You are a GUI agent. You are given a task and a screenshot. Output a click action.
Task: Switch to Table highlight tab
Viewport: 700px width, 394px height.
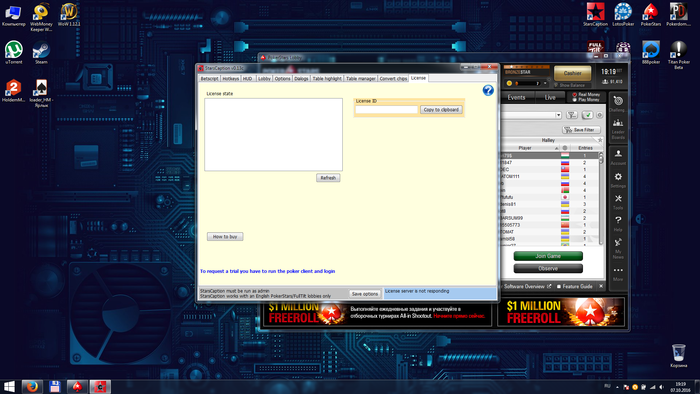point(327,79)
